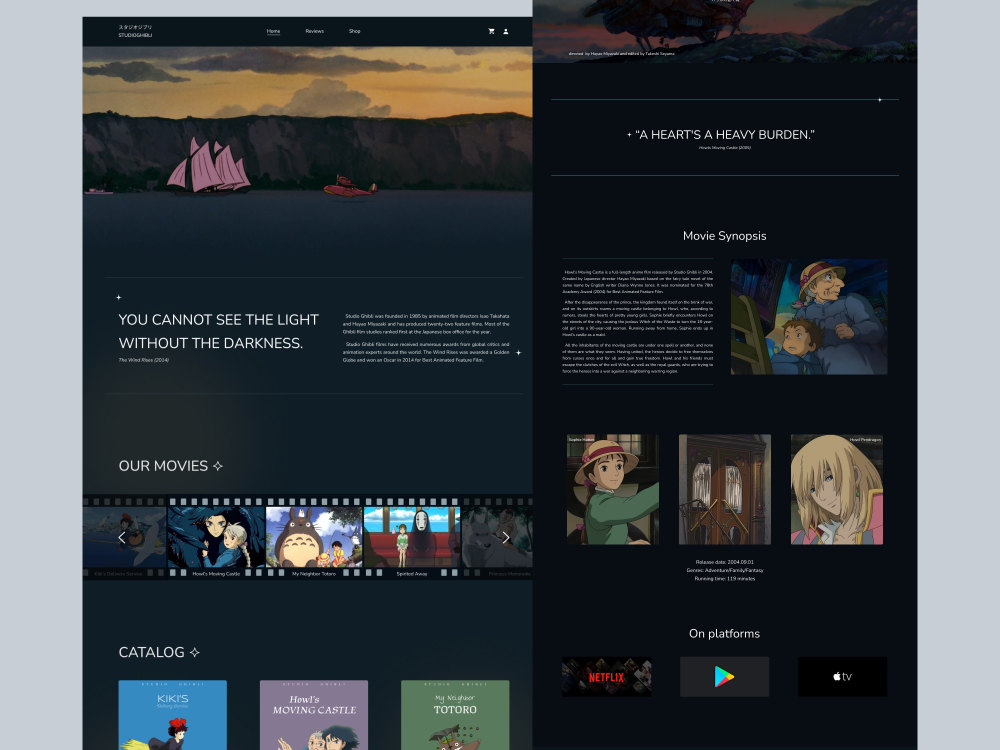Click "The Wind Rises (2014)" caption
Screen dimensions: 1000x750
pos(143,360)
